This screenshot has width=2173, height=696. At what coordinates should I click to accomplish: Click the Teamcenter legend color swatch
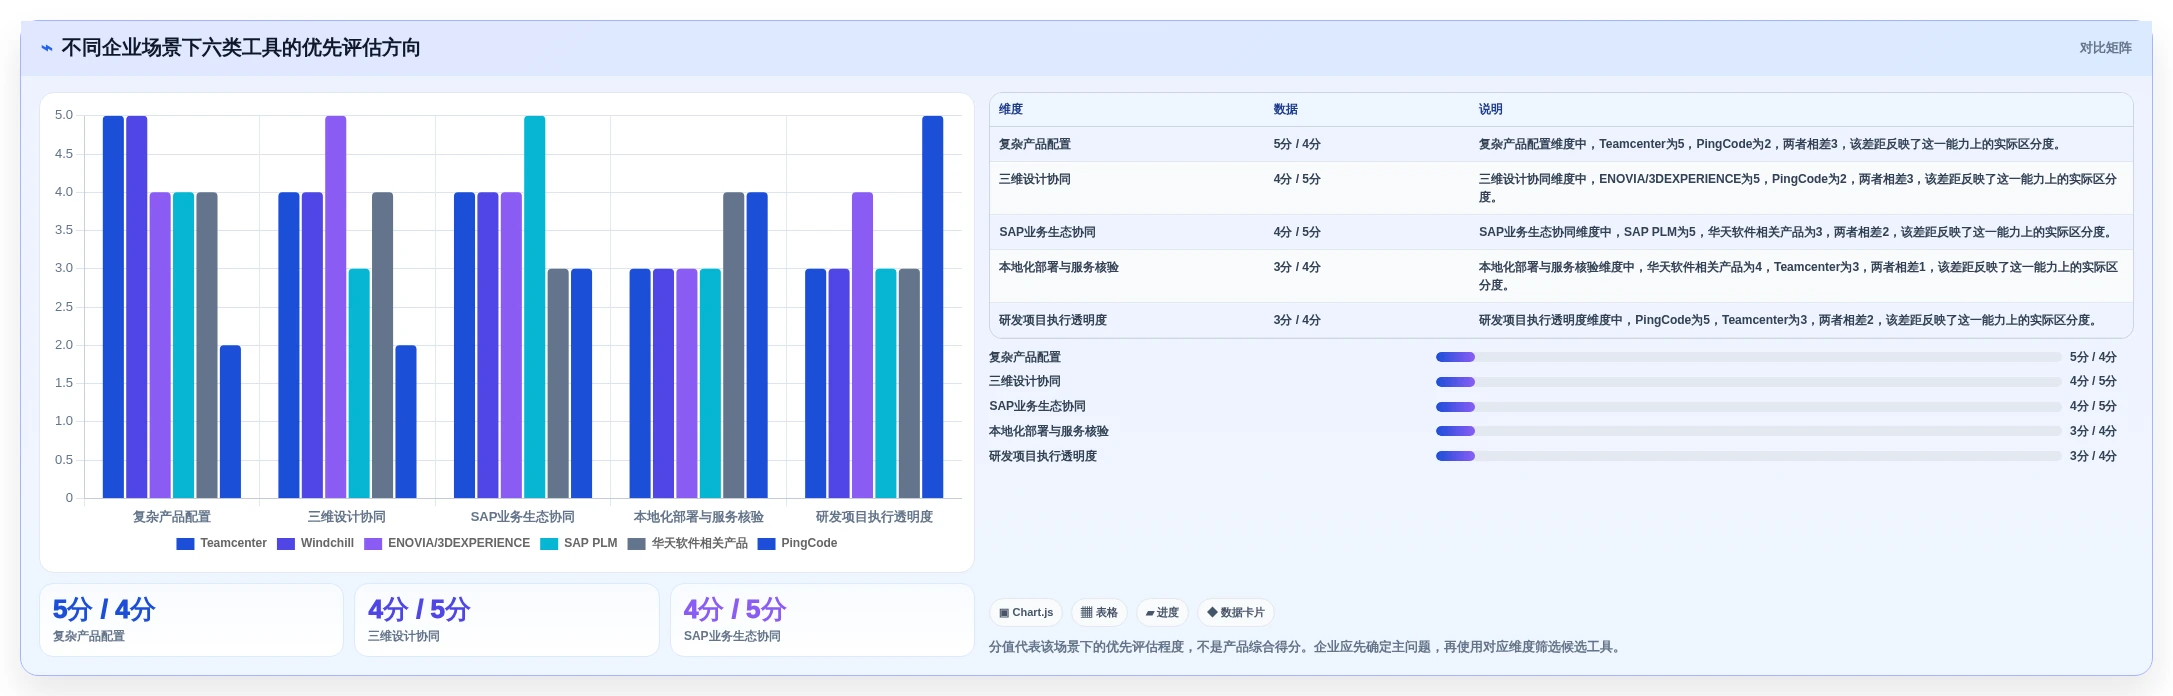coord(185,544)
